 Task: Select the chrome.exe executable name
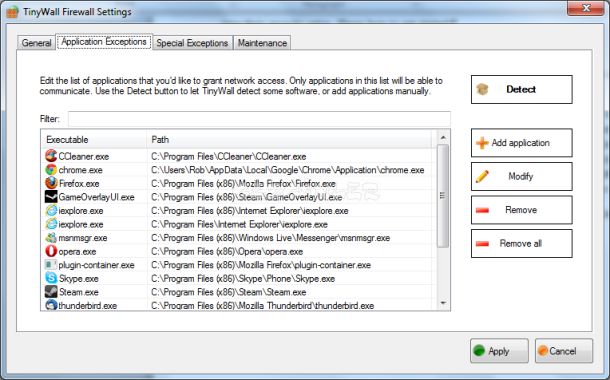[x=81, y=170]
